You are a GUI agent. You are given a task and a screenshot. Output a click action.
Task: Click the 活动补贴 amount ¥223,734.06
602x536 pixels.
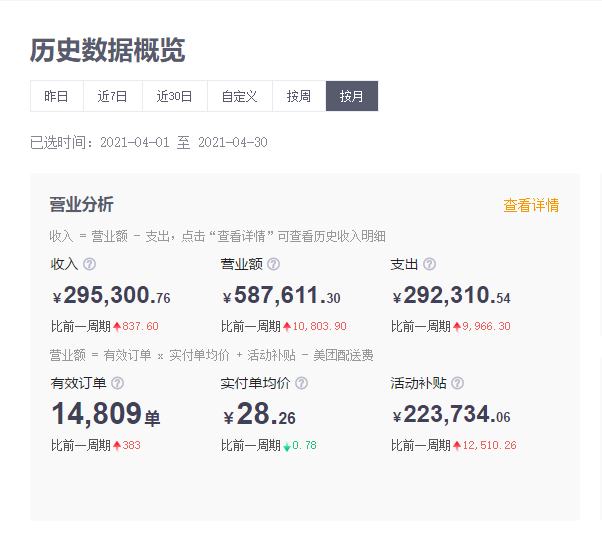(x=451, y=415)
